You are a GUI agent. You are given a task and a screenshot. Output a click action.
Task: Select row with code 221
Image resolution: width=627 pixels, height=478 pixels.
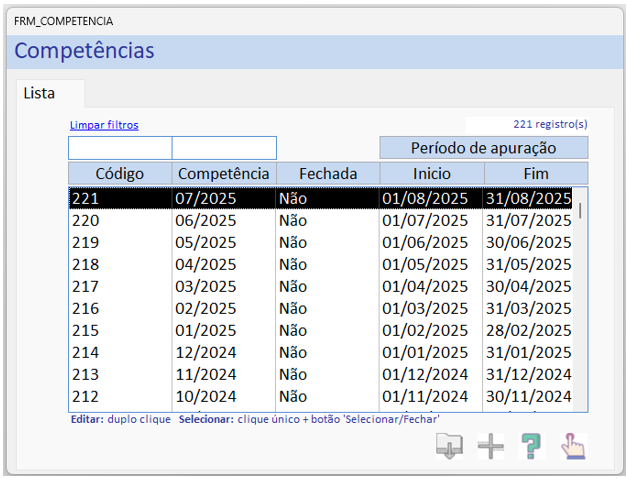pos(320,198)
